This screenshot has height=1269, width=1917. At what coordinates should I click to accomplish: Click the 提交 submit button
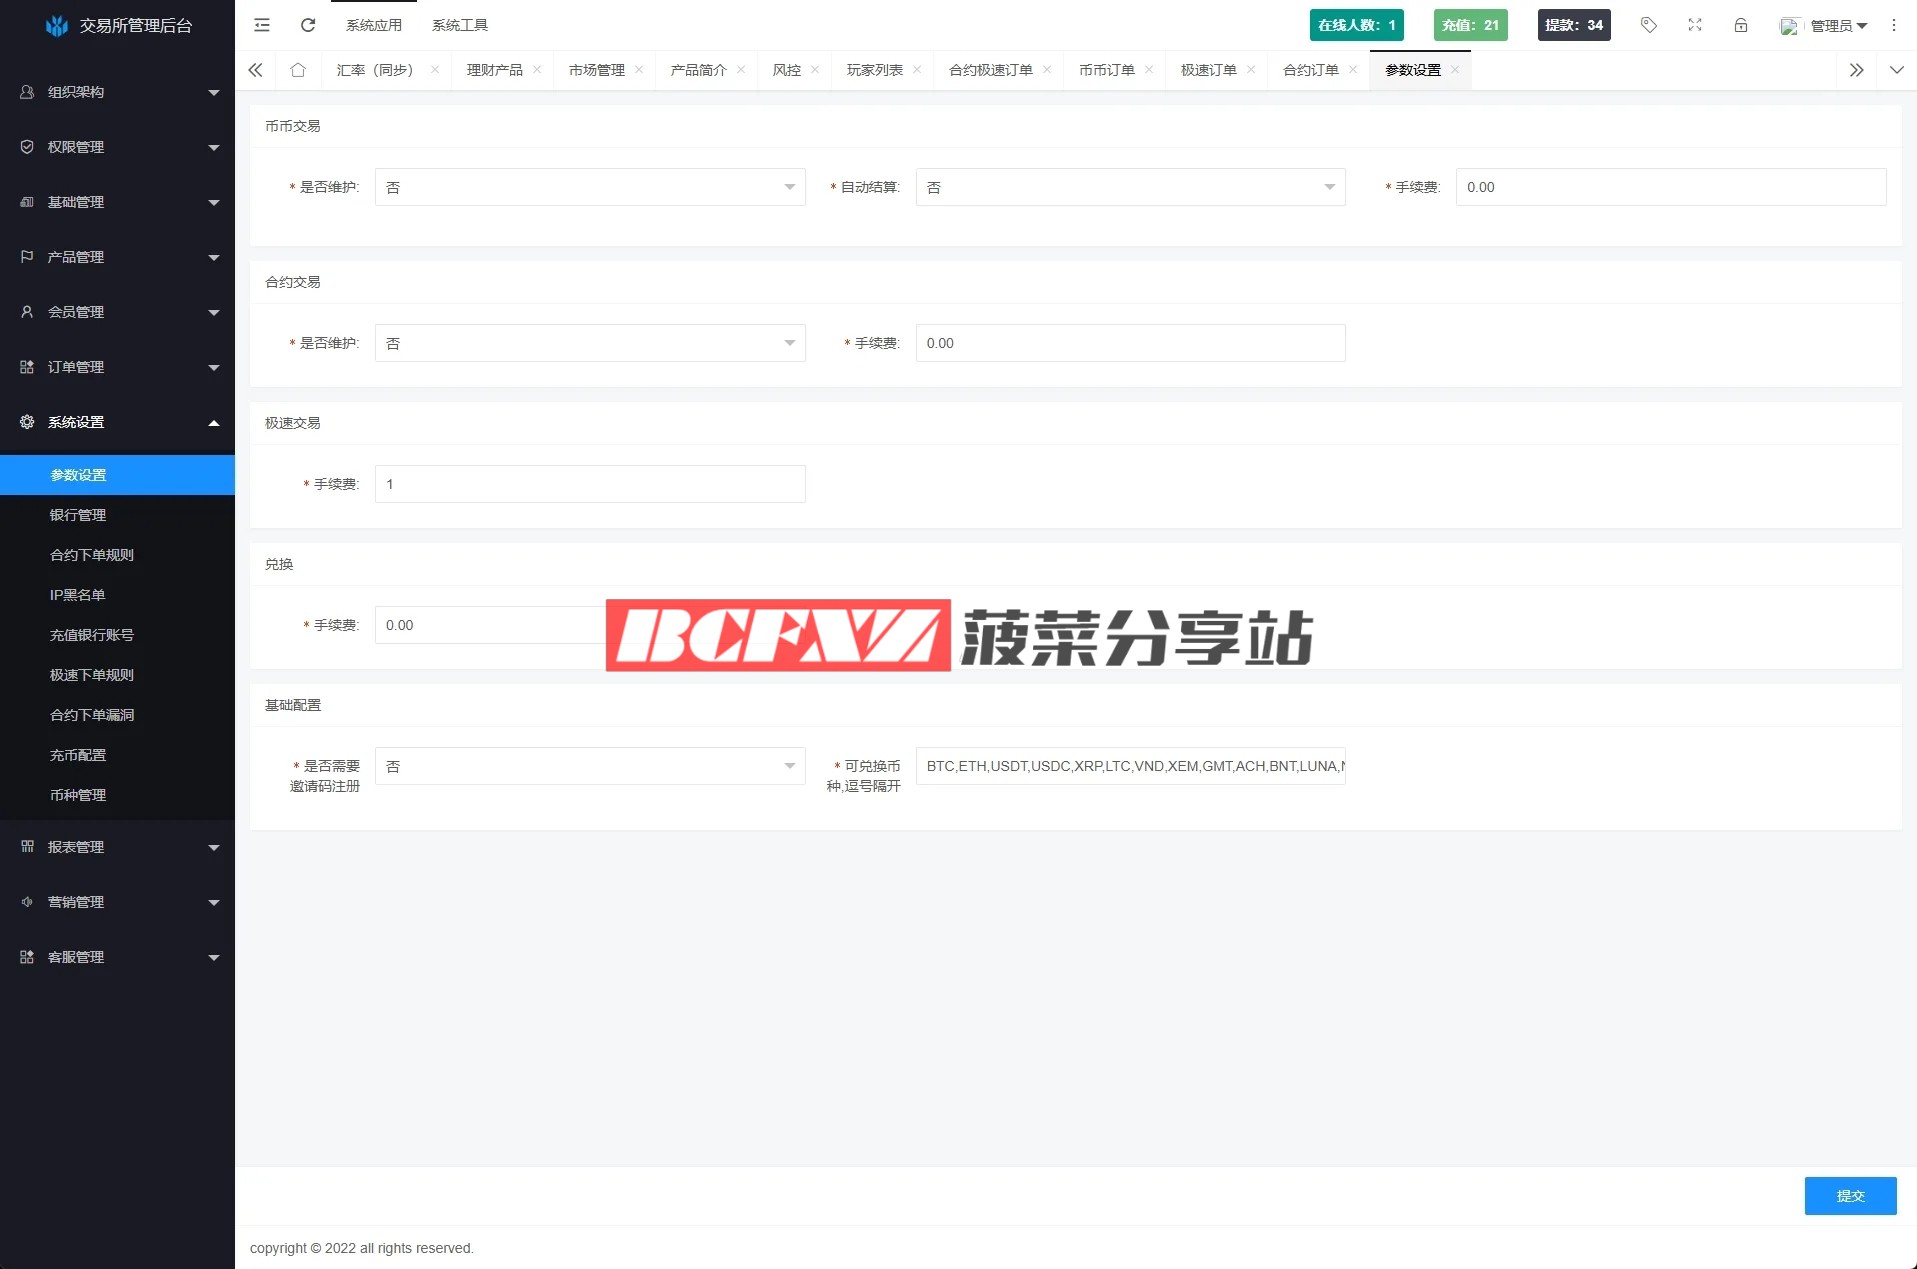[x=1849, y=1196]
